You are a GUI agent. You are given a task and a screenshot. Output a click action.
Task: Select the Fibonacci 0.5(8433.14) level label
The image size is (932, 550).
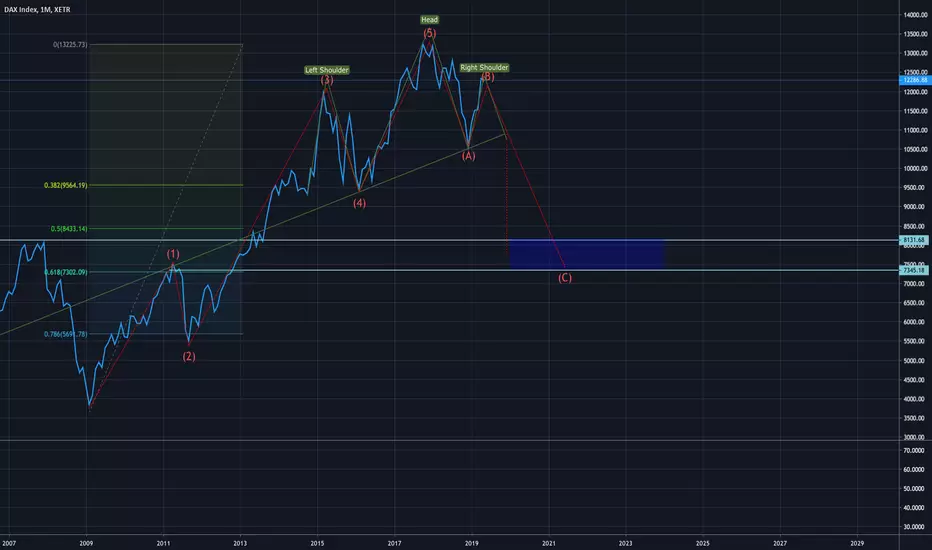point(69,229)
